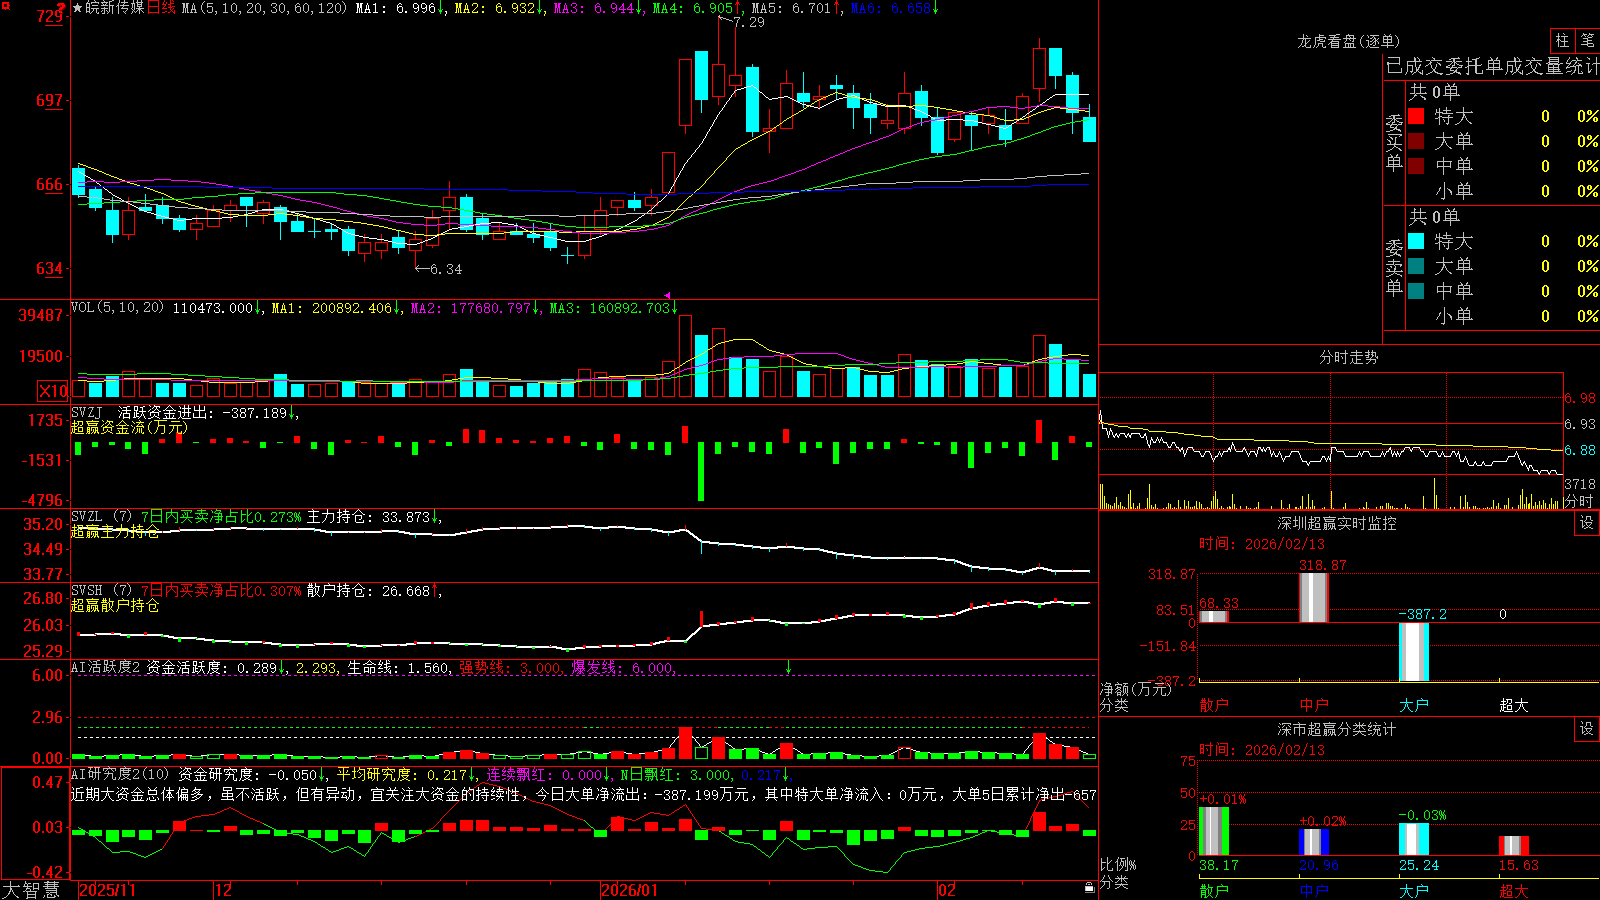Click the 2025/11 timeline date marker
This screenshot has height=900, width=1600.
tap(107, 890)
